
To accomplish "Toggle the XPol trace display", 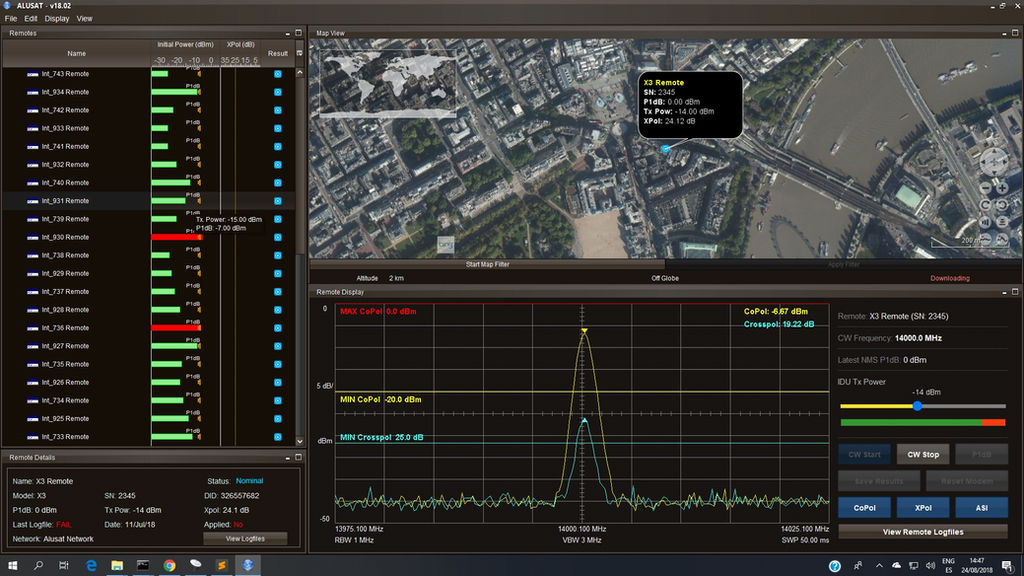I will 923,507.
